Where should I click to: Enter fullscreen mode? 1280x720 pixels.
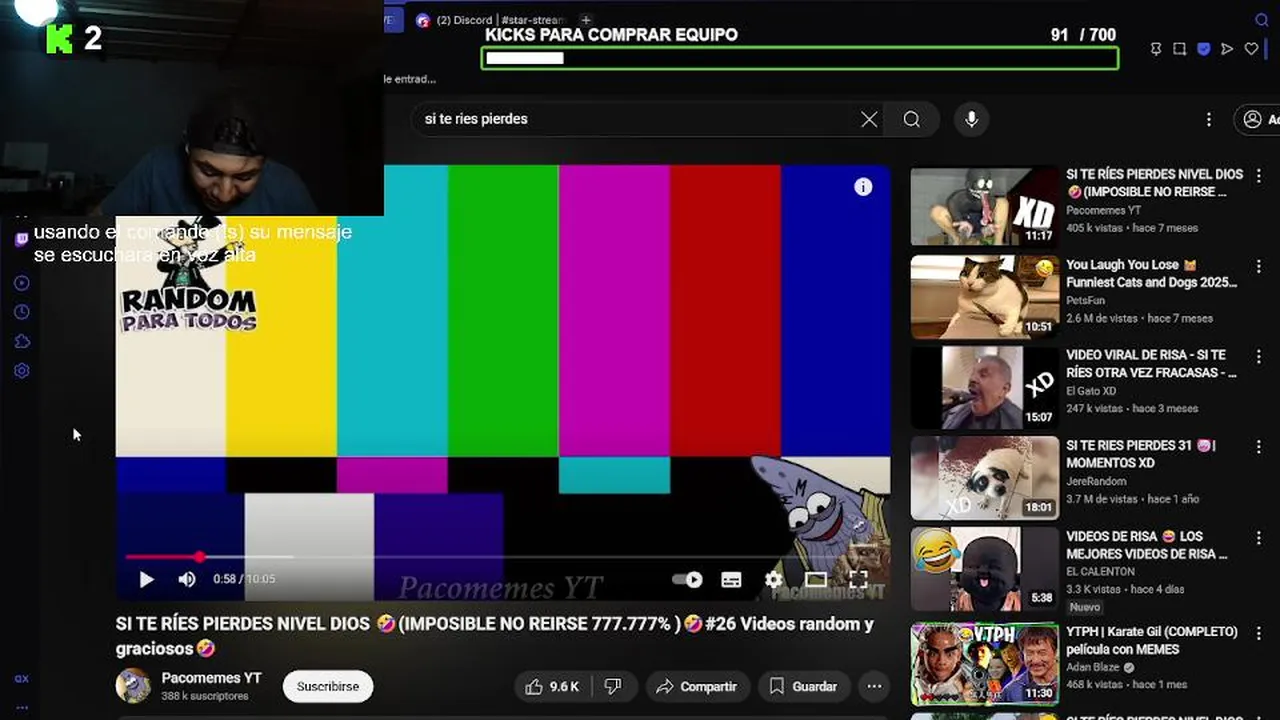858,579
